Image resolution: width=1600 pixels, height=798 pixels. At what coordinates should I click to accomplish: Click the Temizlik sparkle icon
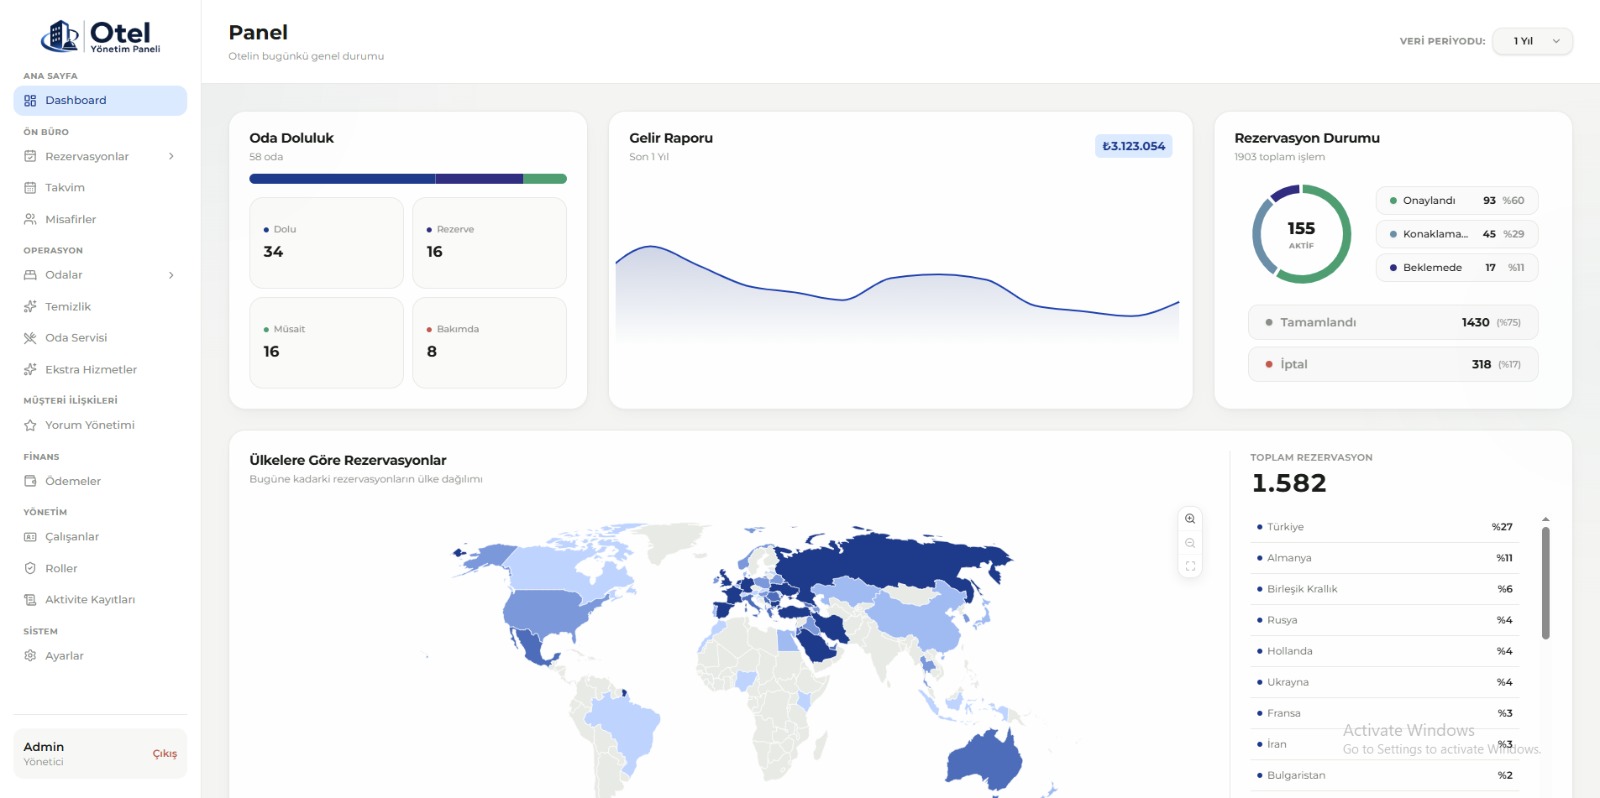pyautogui.click(x=30, y=307)
